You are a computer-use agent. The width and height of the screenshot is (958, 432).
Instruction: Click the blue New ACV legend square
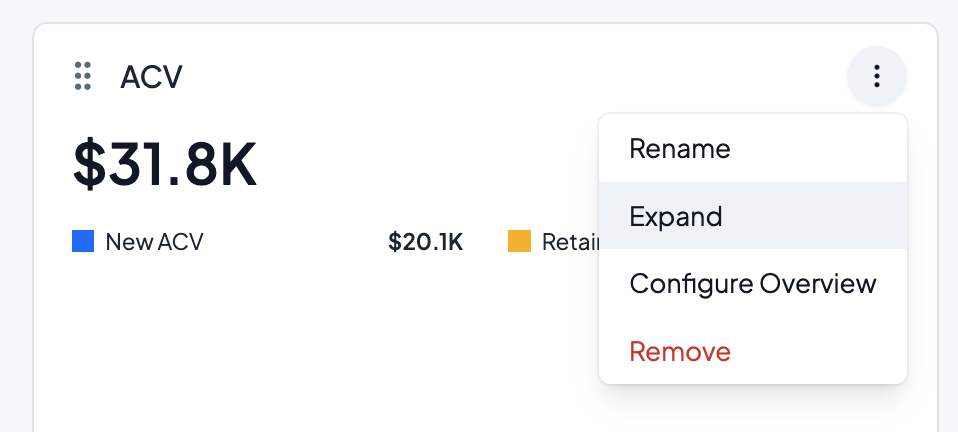[83, 241]
